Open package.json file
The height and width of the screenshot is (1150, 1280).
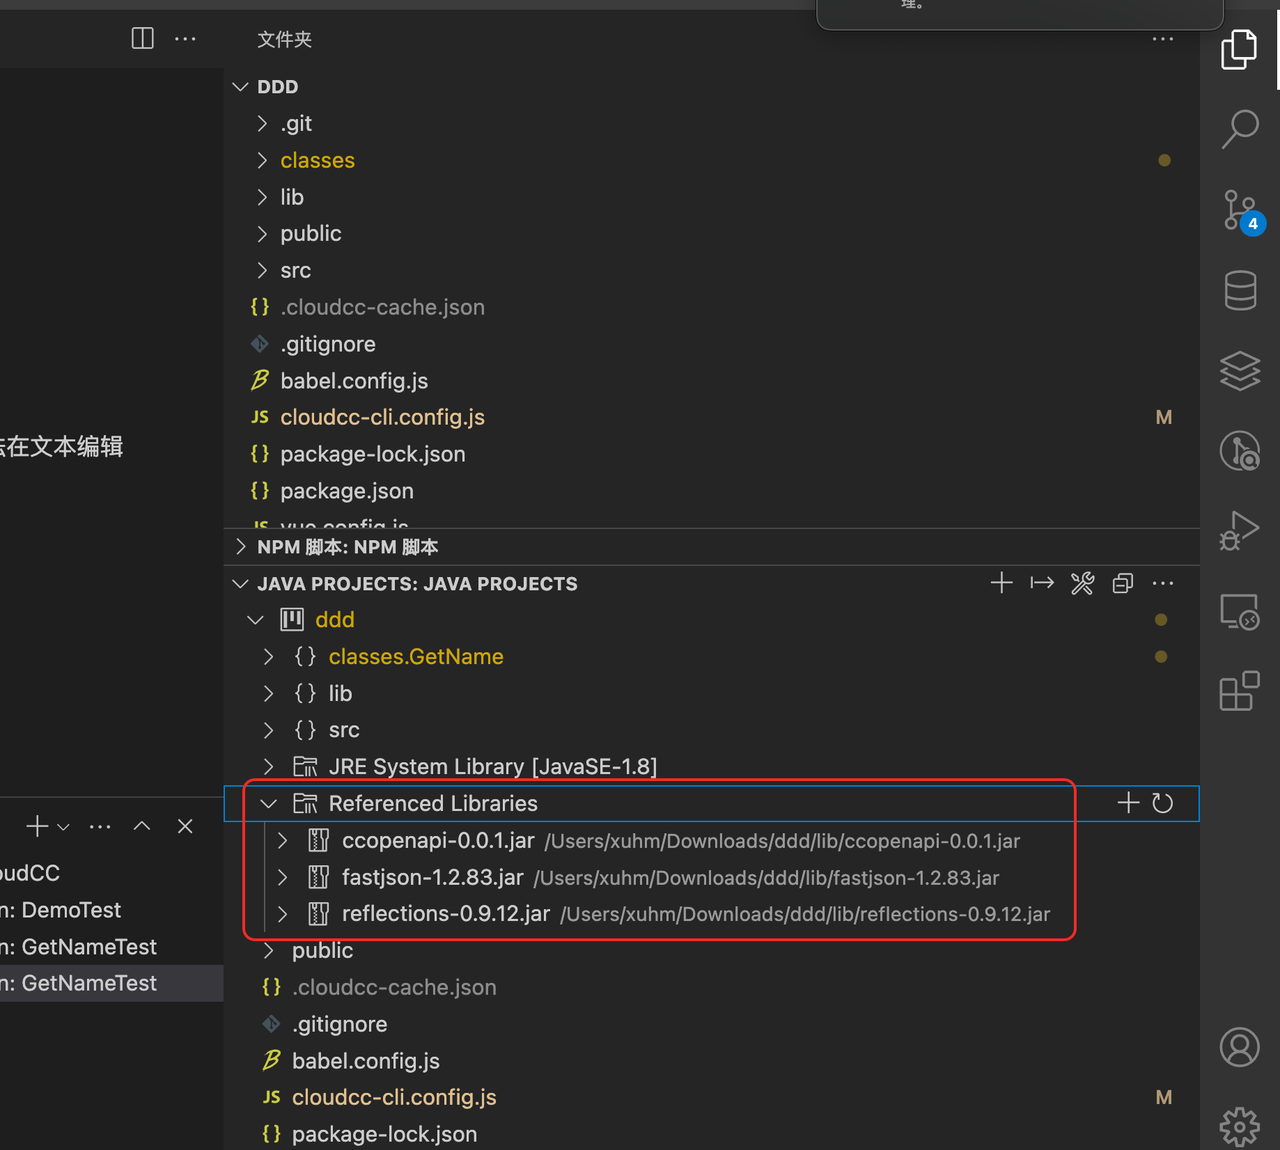pos(346,491)
